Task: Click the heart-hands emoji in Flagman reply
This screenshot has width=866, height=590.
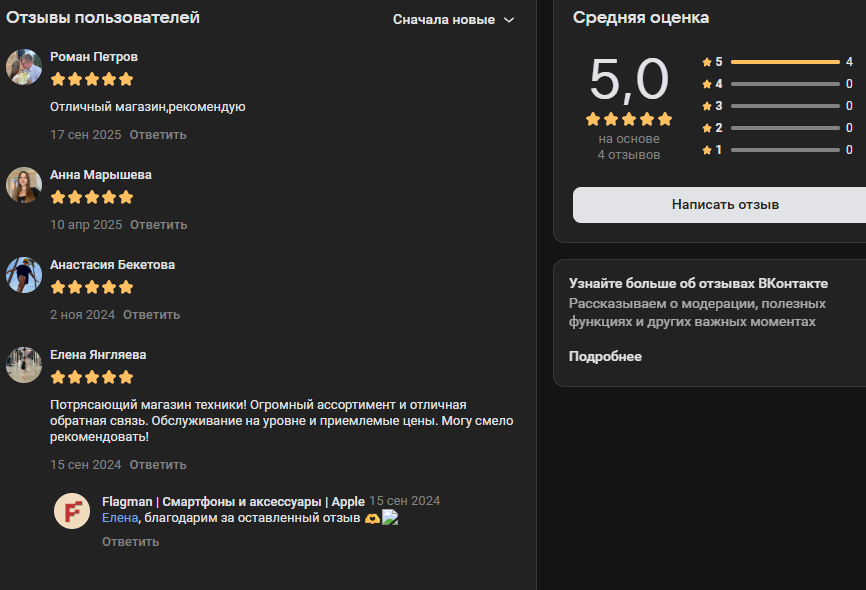Action: pyautogui.click(x=372, y=518)
